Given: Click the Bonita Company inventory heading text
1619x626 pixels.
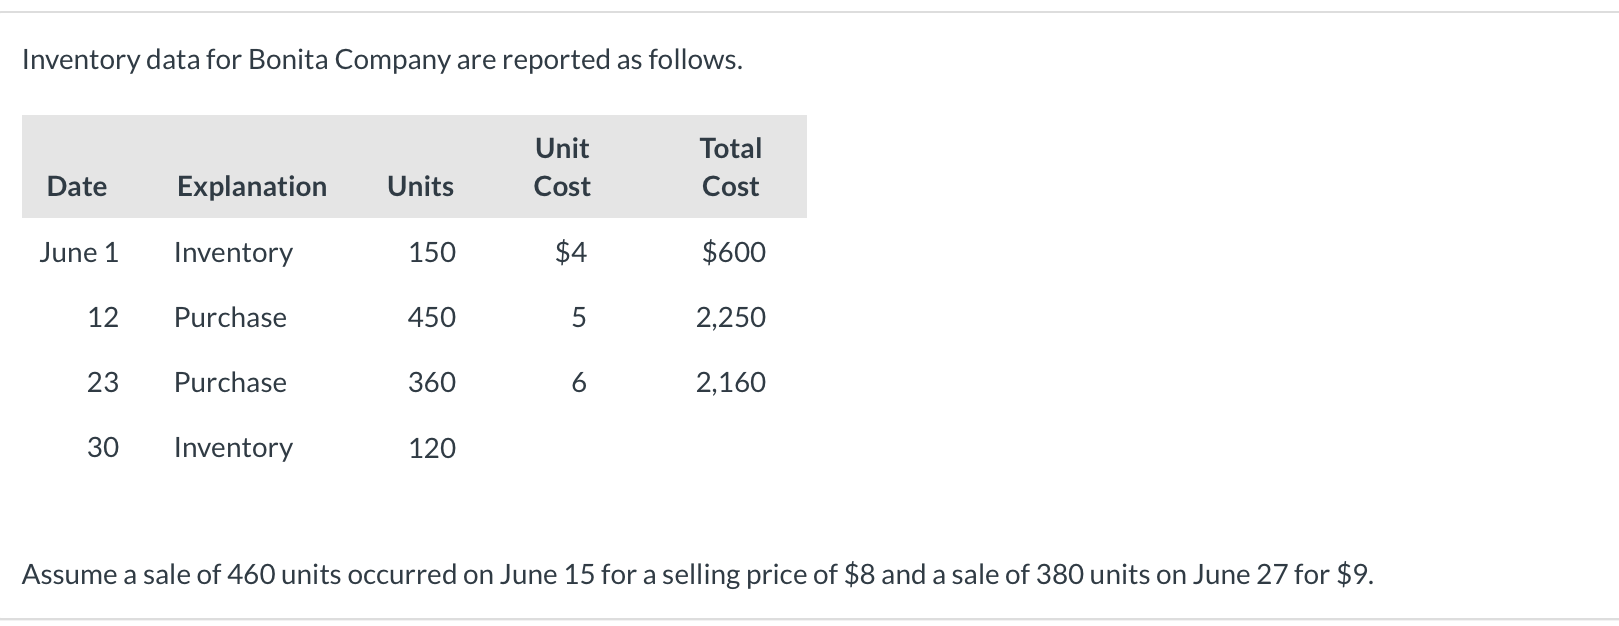Looking at the screenshot, I should [x=382, y=60].
